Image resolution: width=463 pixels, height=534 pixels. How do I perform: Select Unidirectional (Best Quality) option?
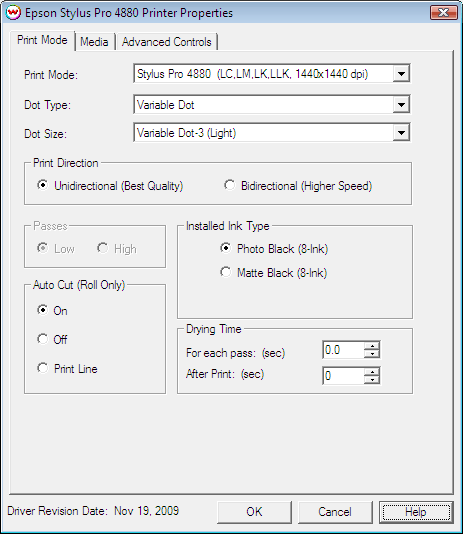click(x=110, y=186)
